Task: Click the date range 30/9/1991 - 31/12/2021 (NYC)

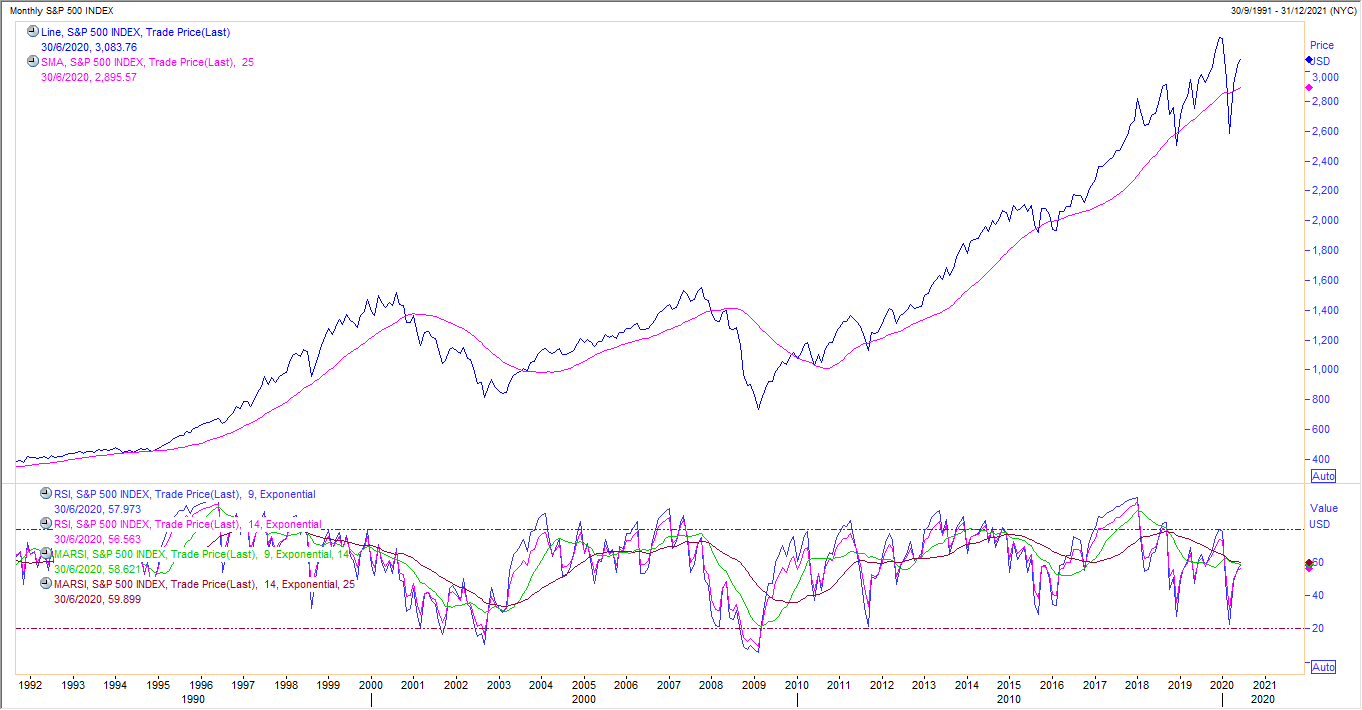Action: (x=1292, y=10)
